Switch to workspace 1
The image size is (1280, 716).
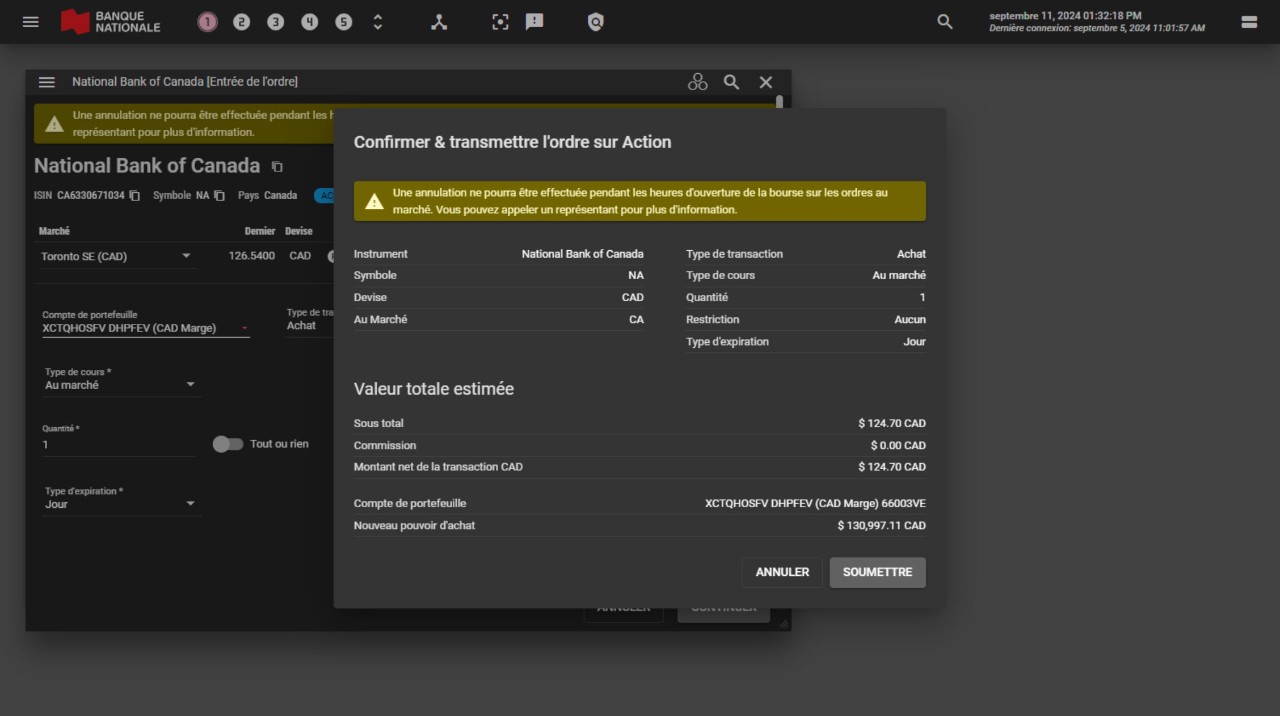coord(207,21)
